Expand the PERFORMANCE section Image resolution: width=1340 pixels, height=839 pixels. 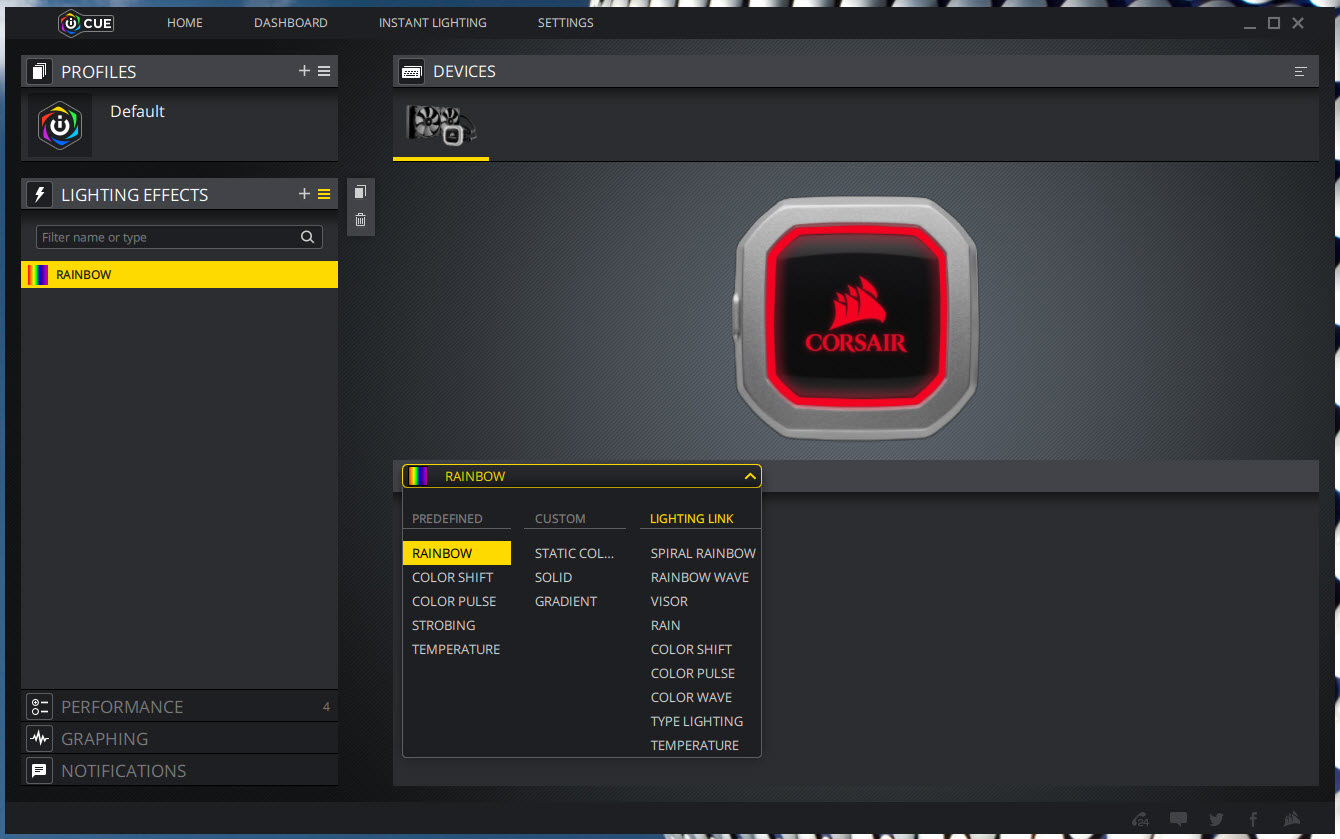click(179, 706)
